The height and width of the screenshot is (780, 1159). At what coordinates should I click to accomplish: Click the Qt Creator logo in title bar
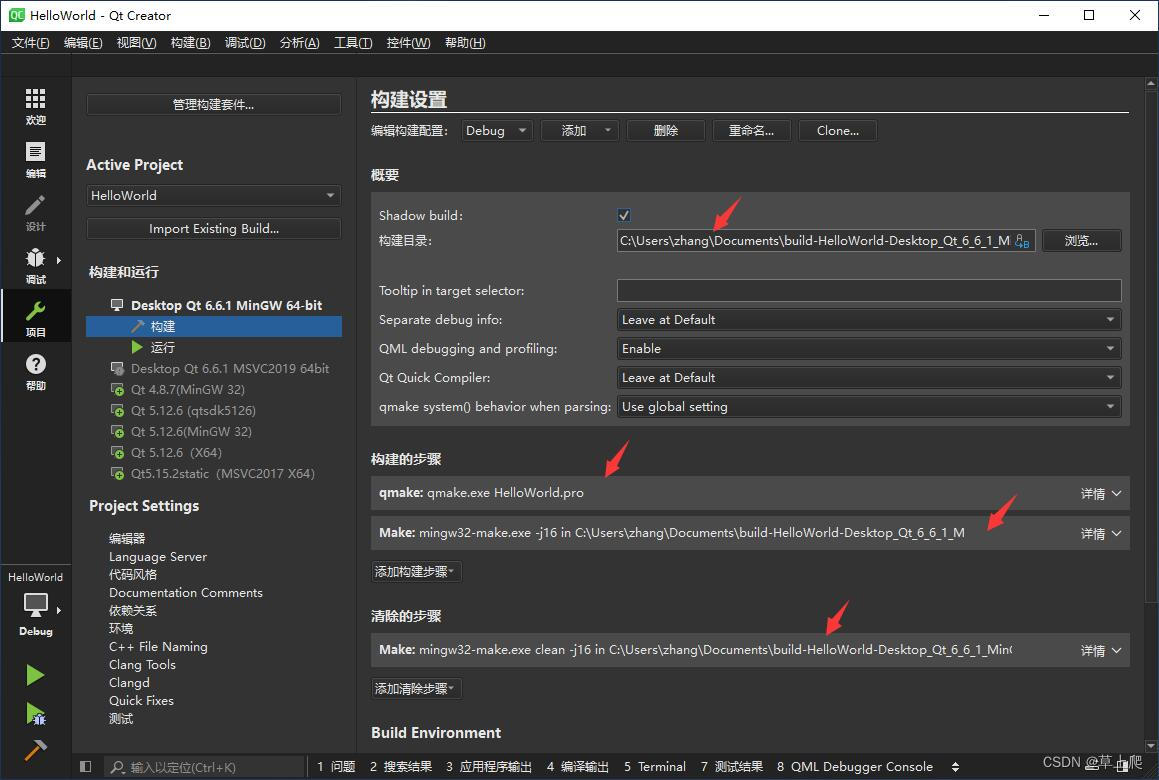(x=16, y=15)
